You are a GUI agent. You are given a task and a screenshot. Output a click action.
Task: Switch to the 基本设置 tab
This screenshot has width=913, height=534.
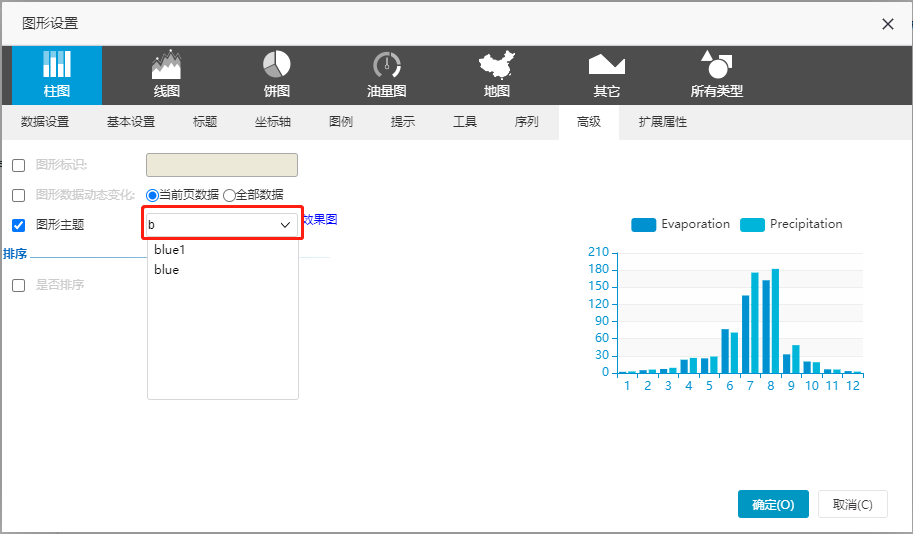click(131, 122)
